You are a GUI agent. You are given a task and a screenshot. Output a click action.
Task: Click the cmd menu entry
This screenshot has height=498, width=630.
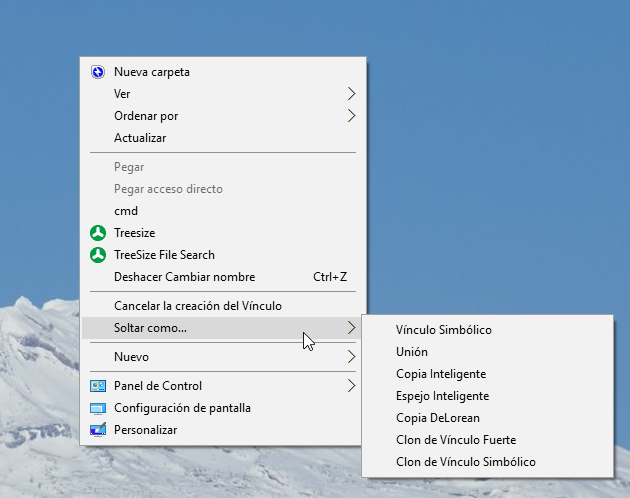tap(223, 211)
